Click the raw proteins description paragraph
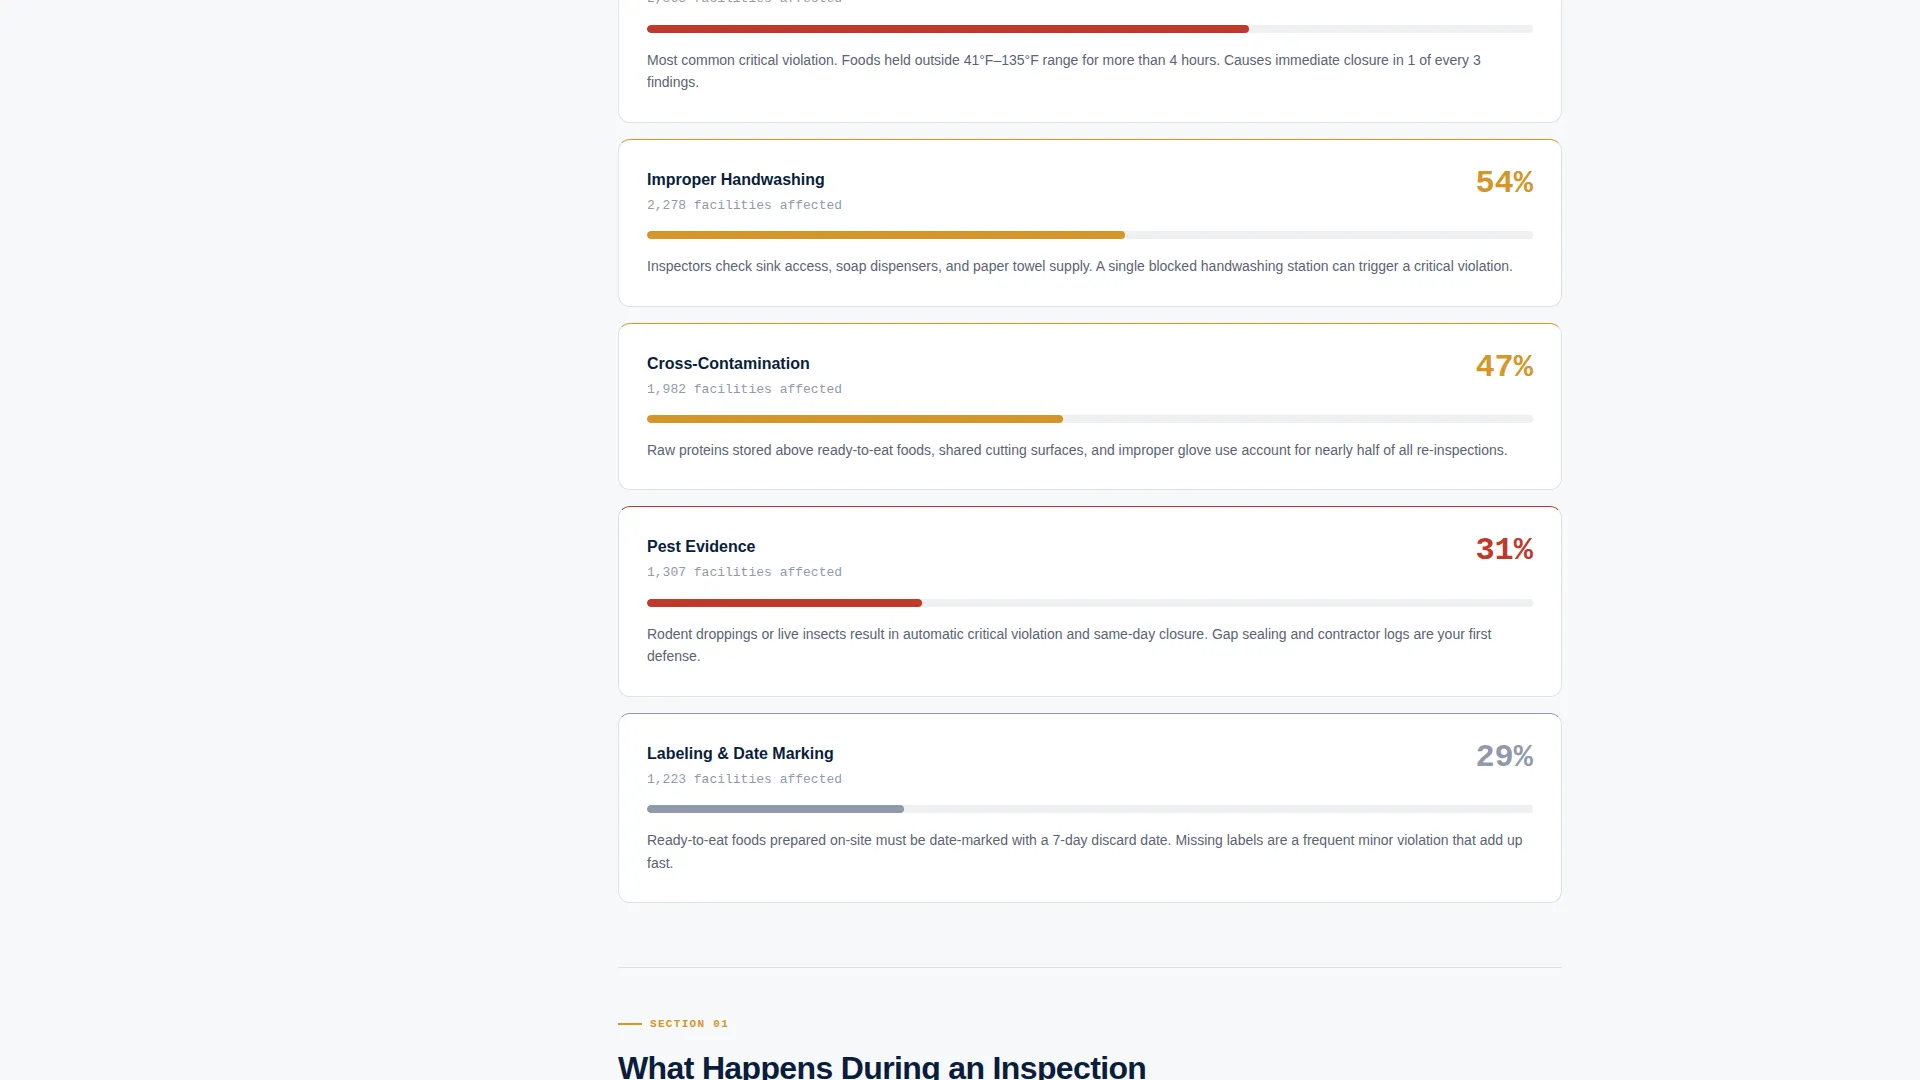The image size is (1920, 1080). pyautogui.click(x=1077, y=450)
